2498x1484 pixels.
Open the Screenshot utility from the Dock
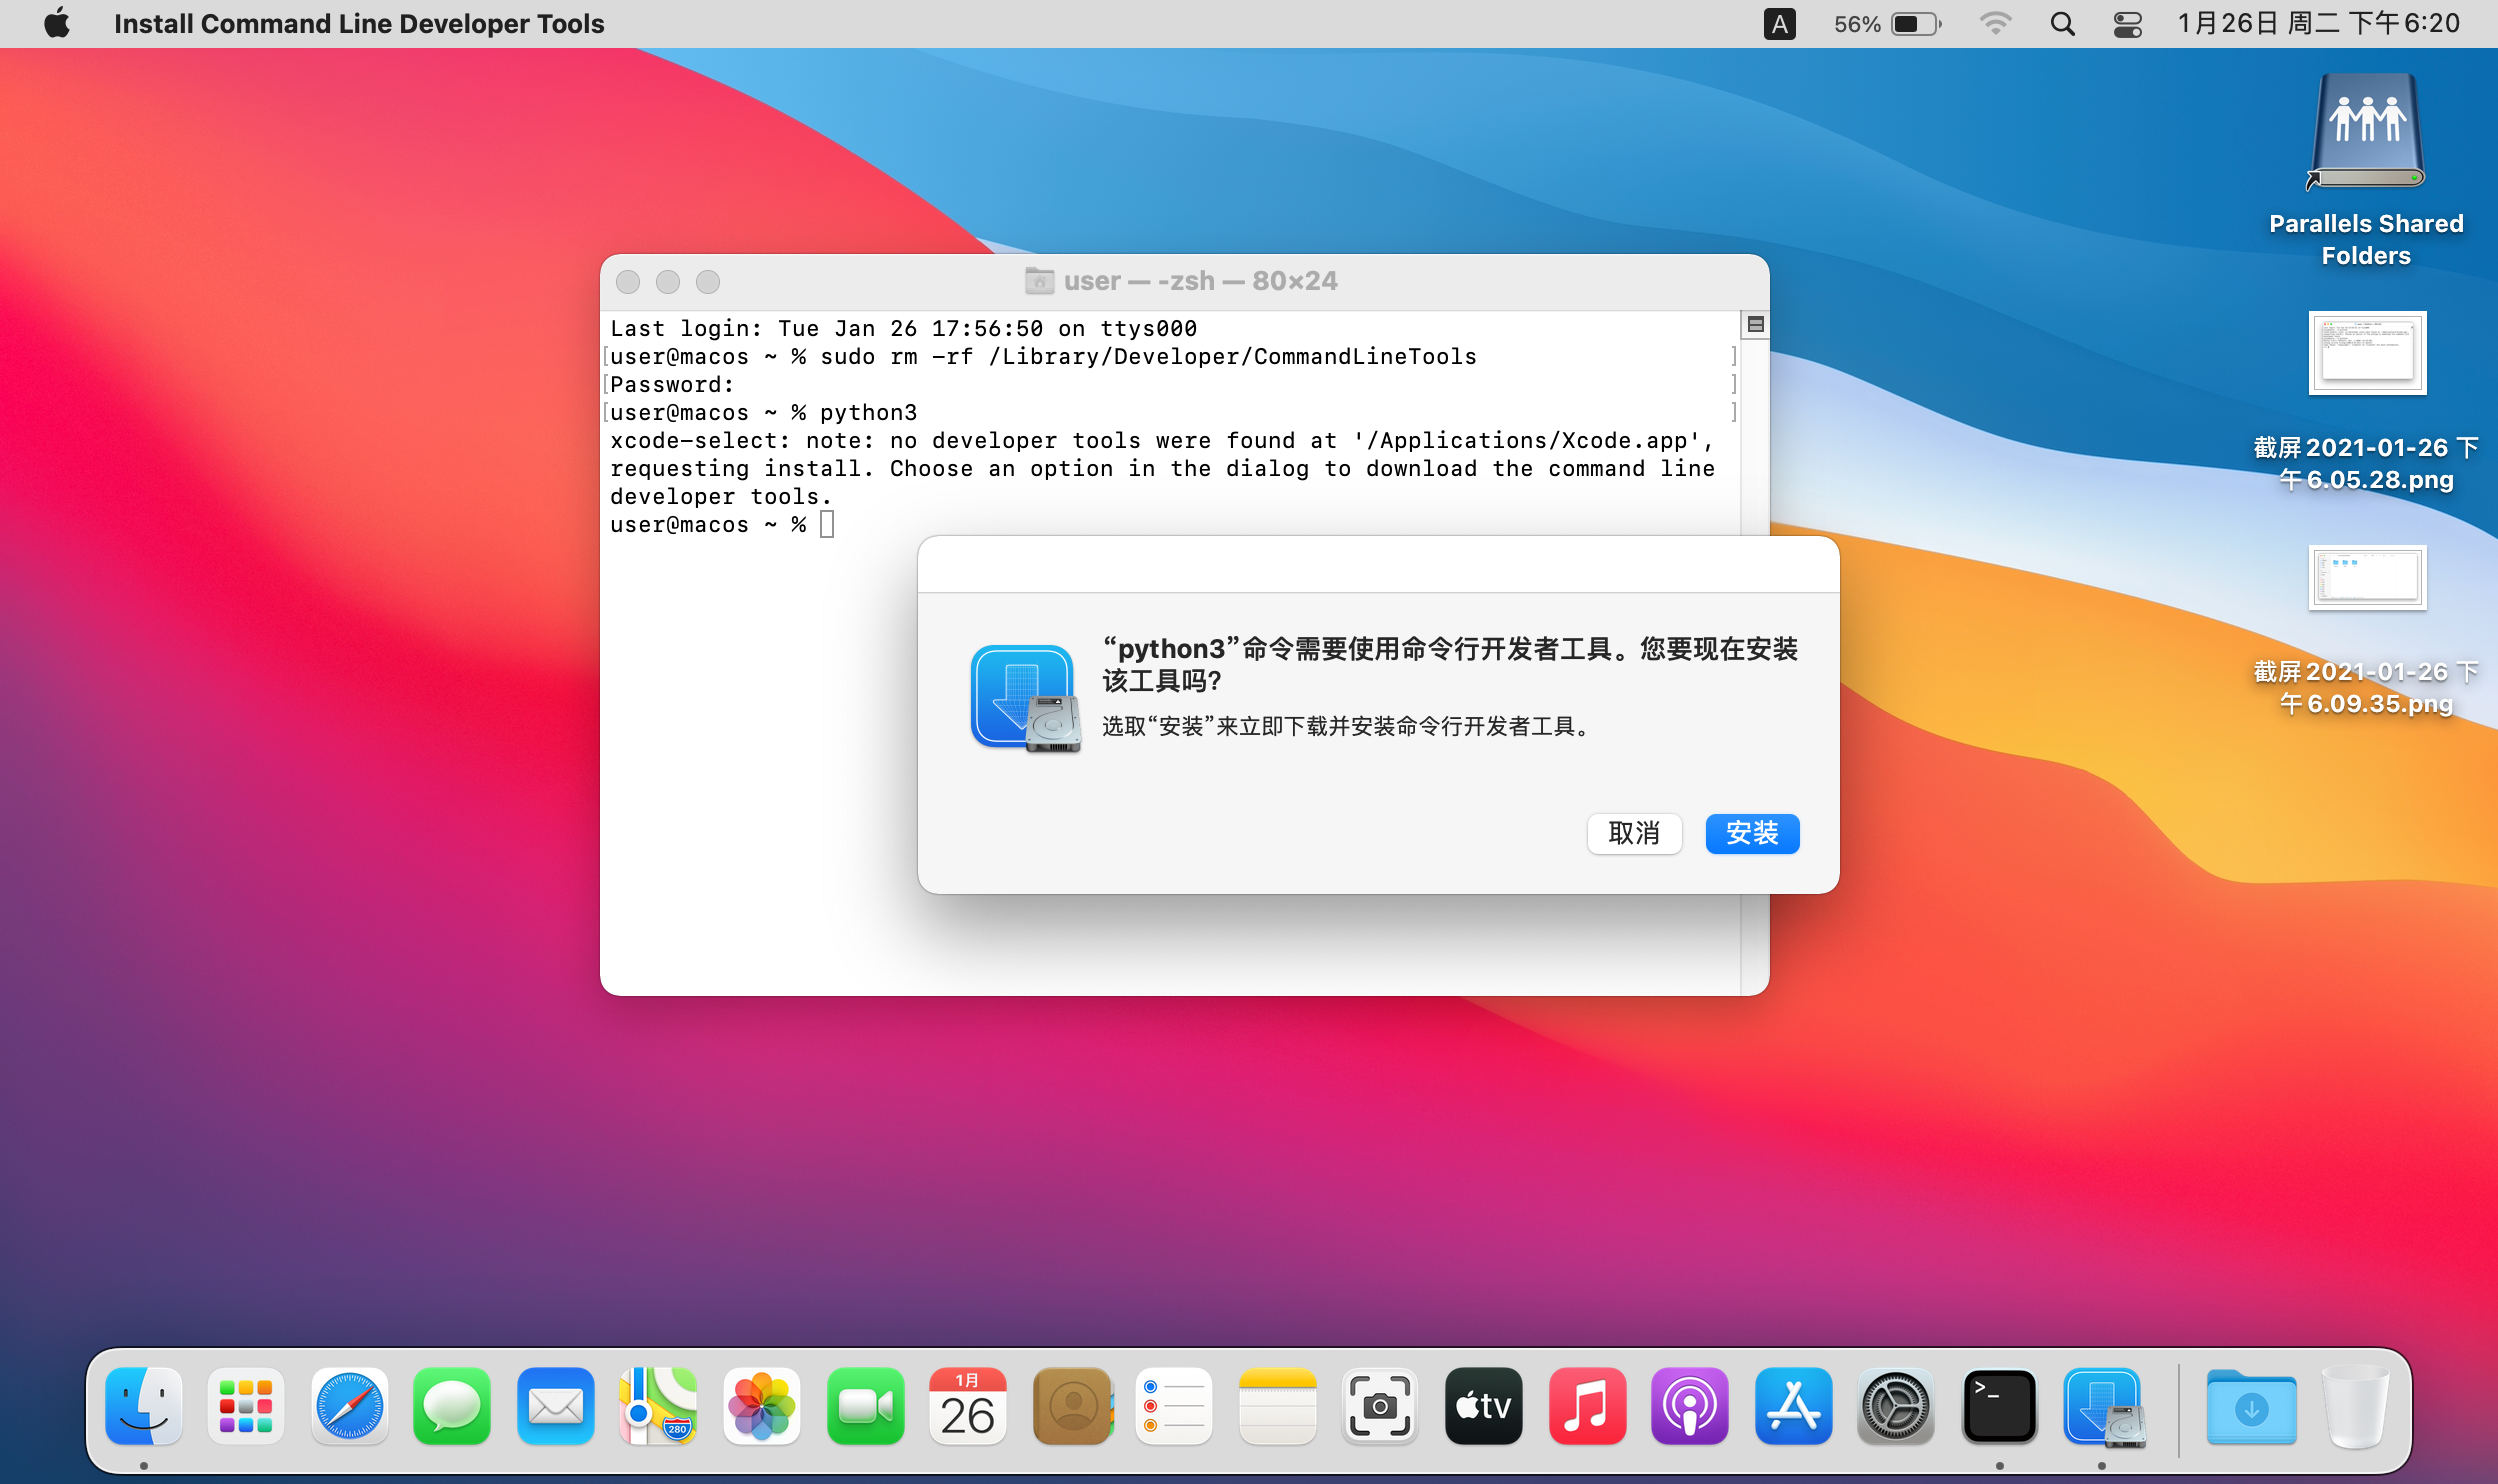pyautogui.click(x=1380, y=1406)
